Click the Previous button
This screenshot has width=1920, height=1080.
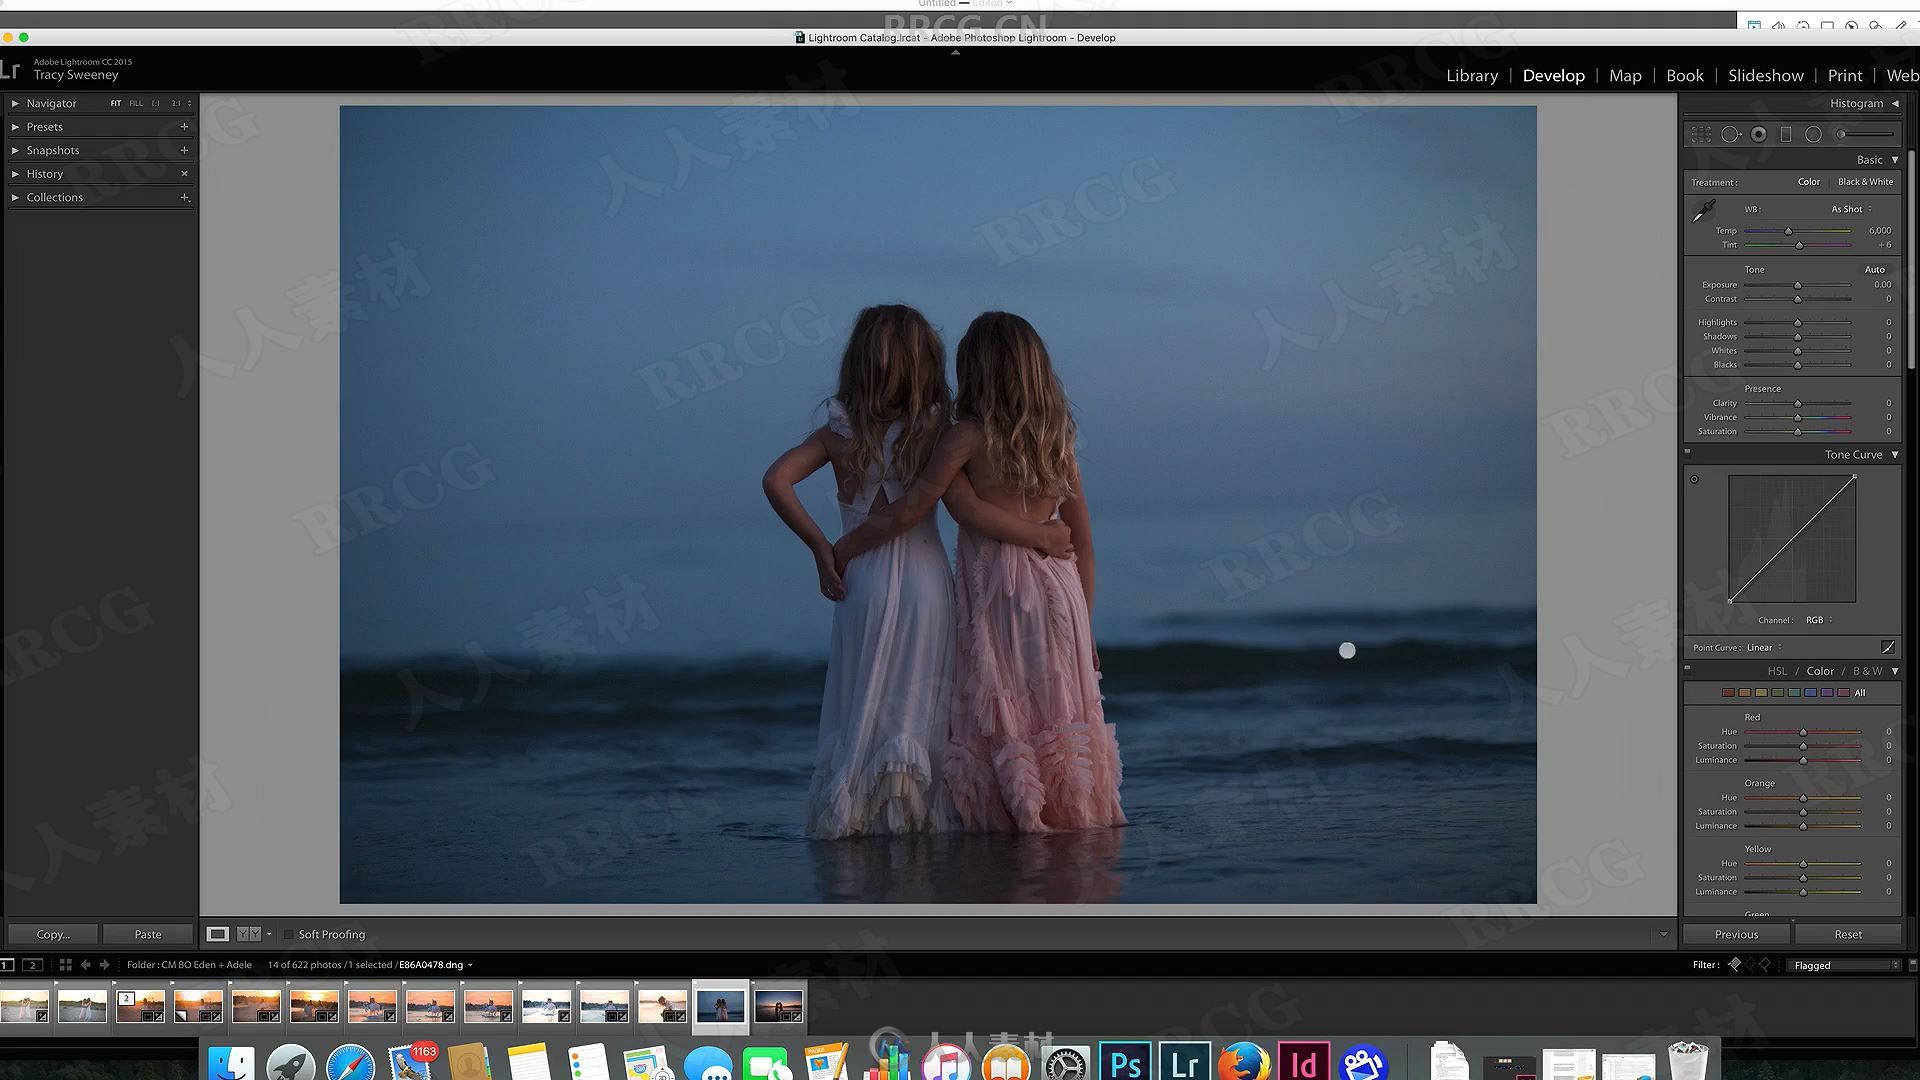(1737, 934)
